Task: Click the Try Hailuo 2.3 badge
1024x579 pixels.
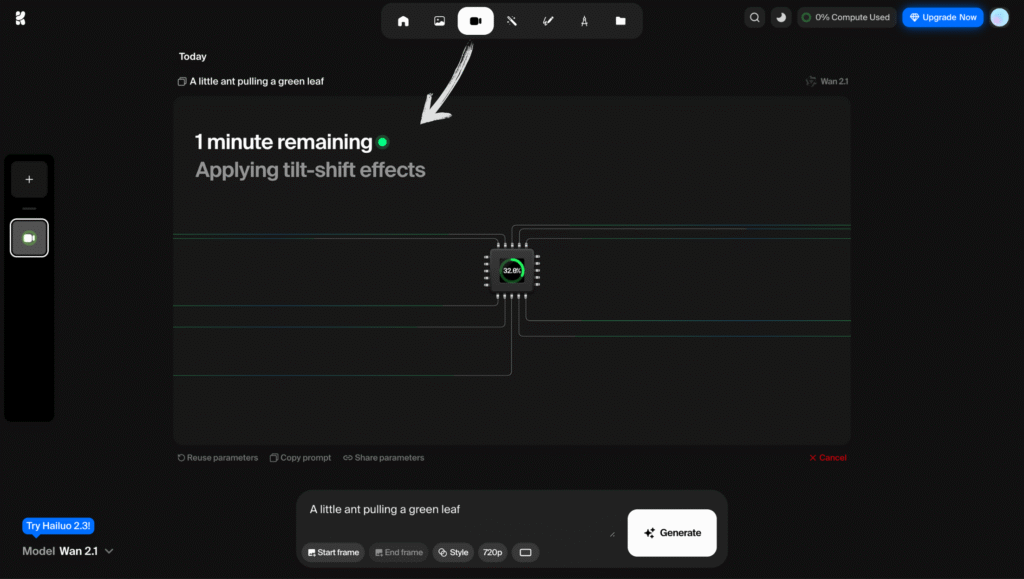Action: 57,525
